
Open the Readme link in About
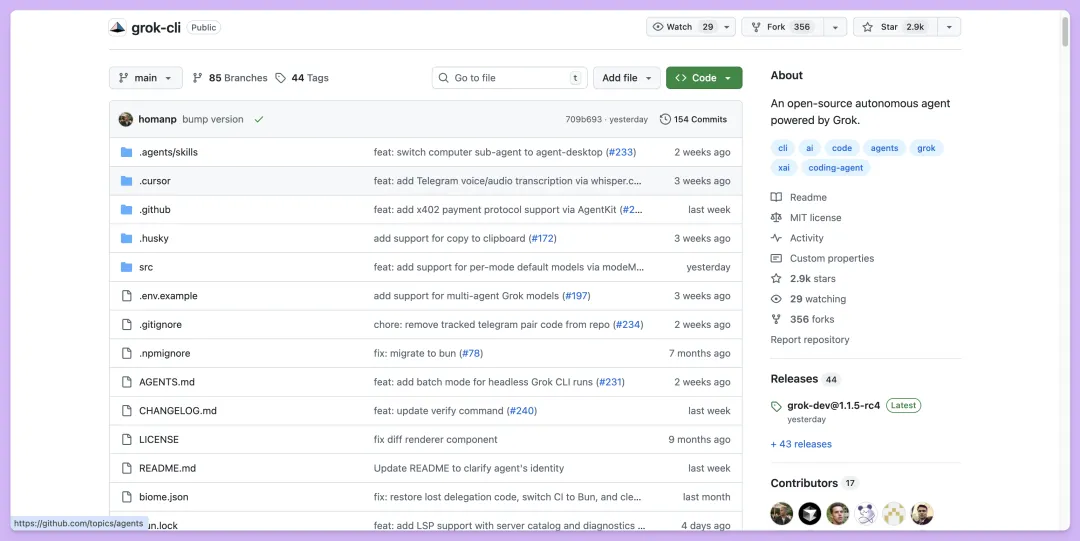[x=808, y=197]
